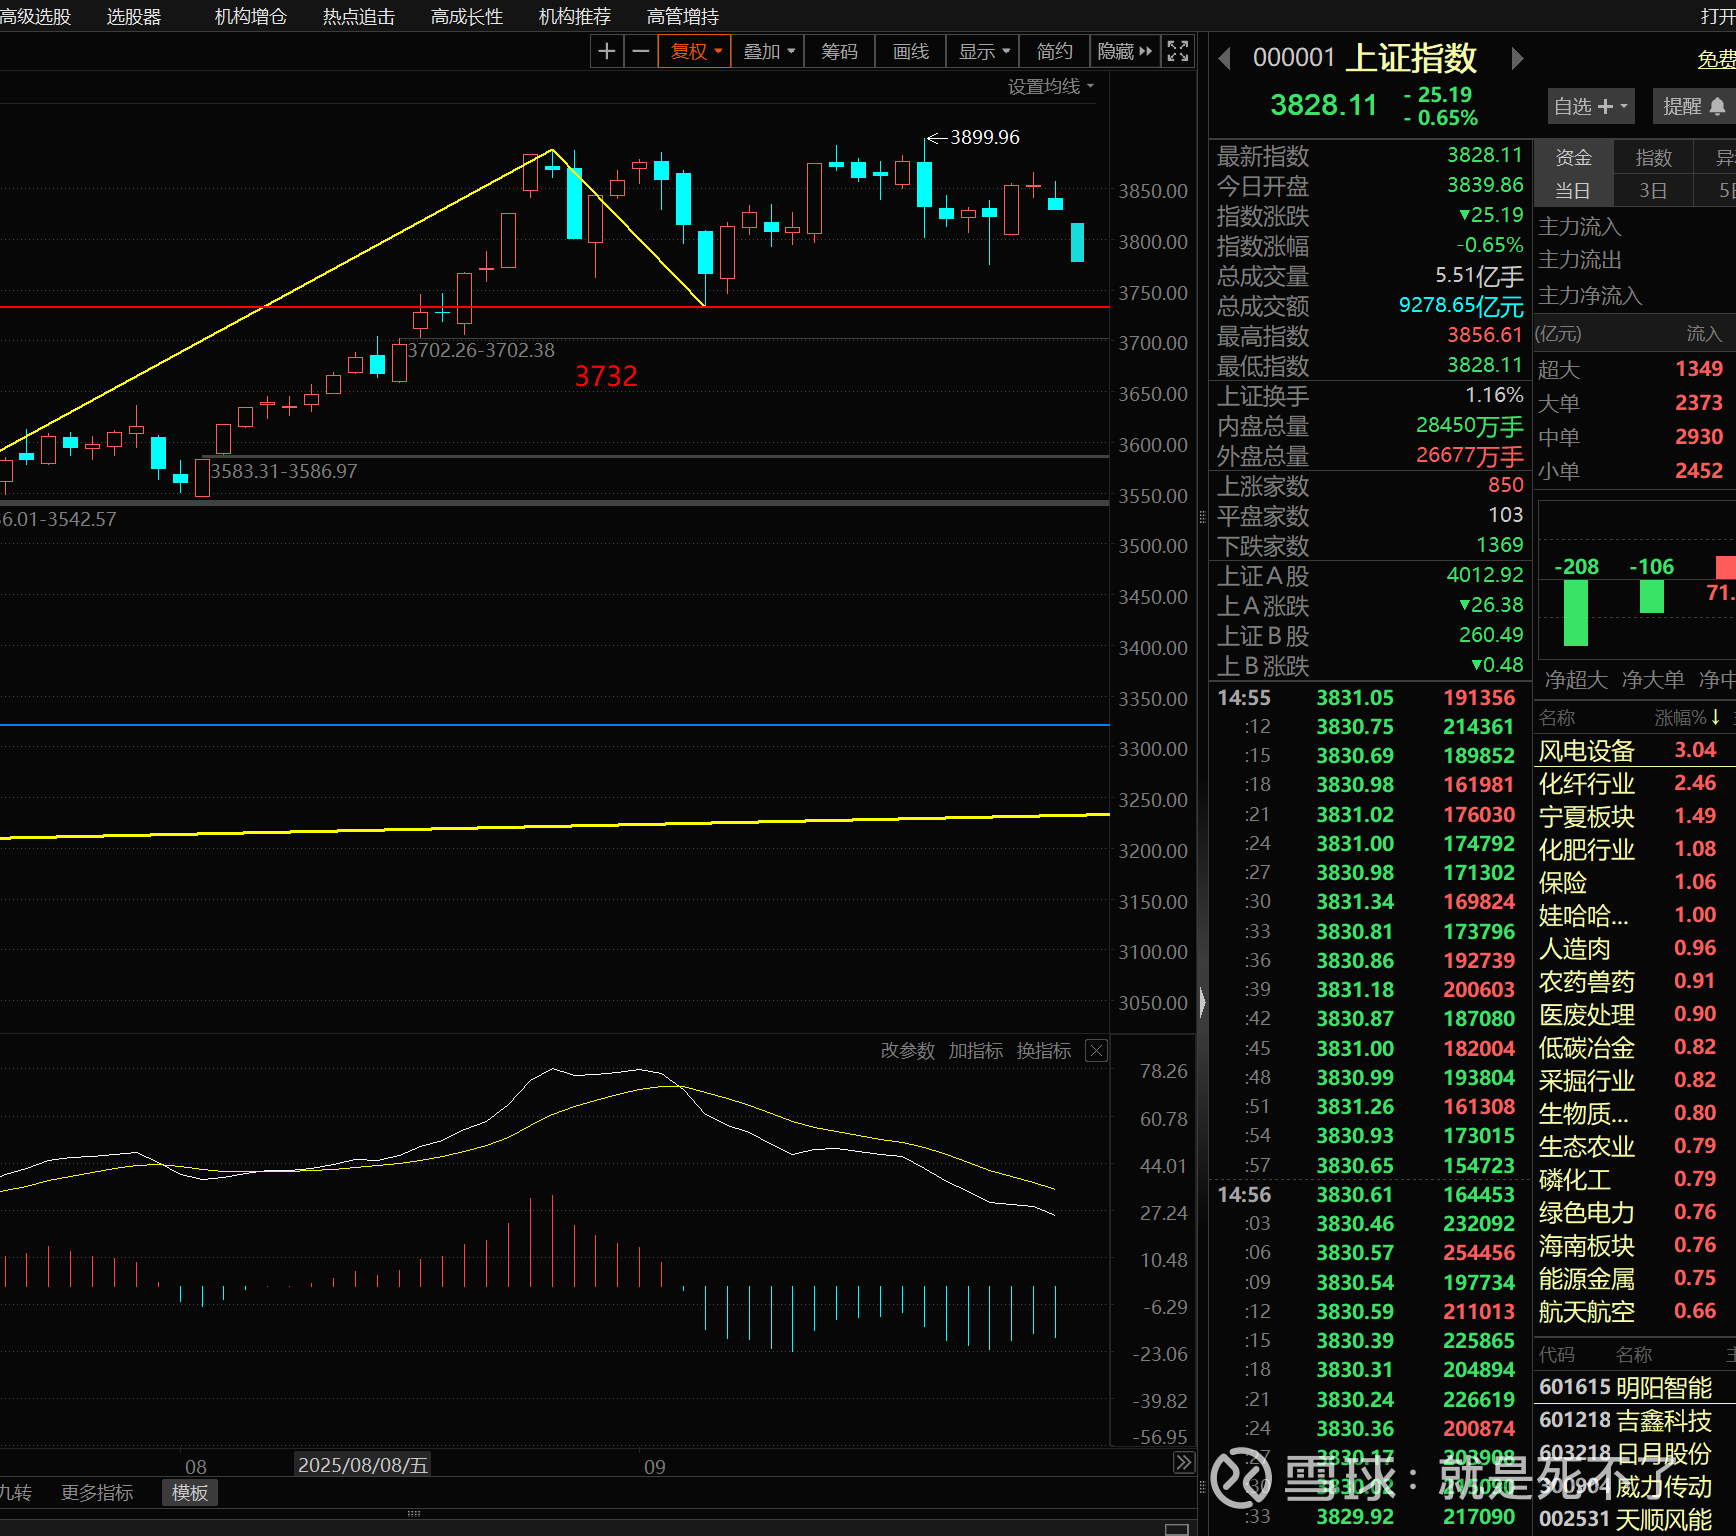Select the 宁夏板块 sector row

pos(1634,816)
